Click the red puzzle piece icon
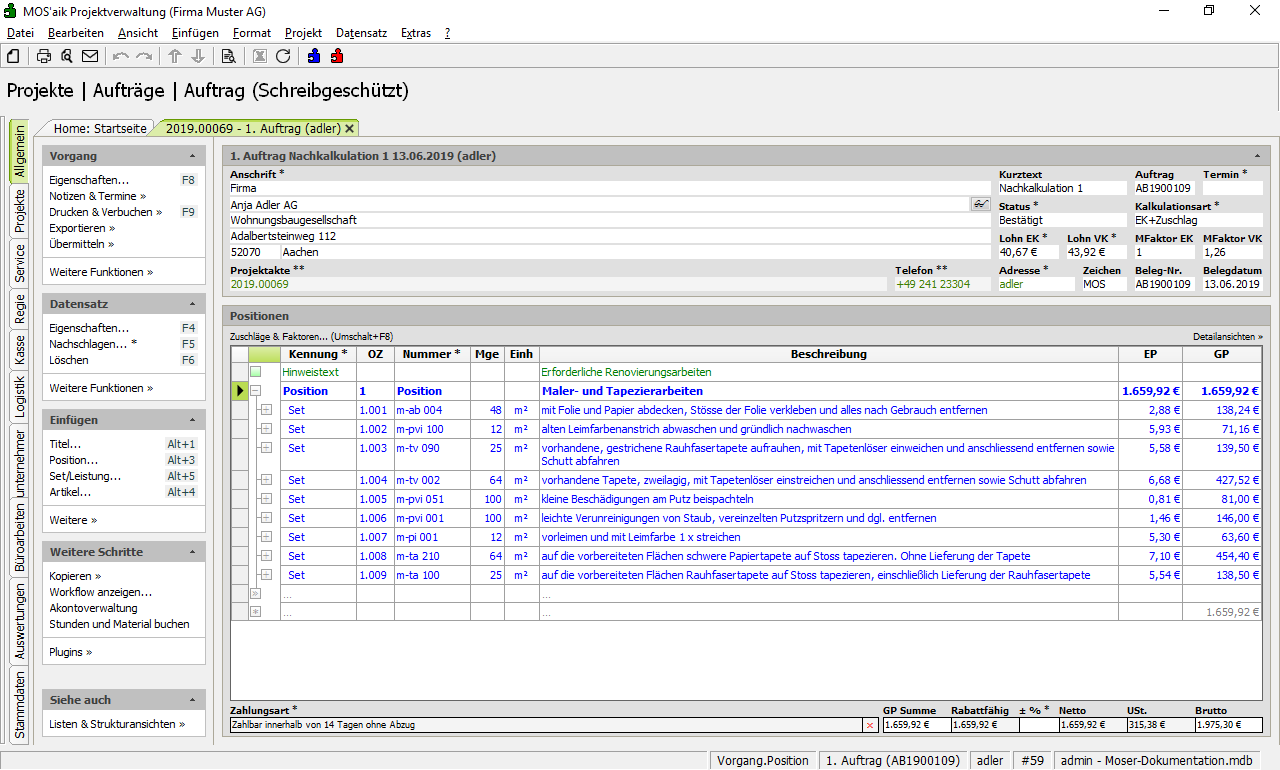Image resolution: width=1280 pixels, height=770 pixels. point(337,56)
